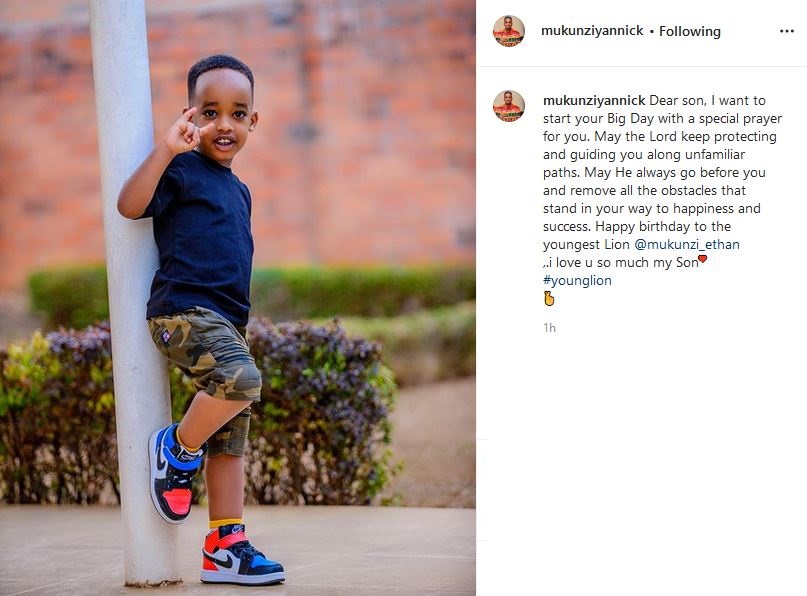Image resolution: width=807 pixels, height=596 pixels.
Task: Open the 1h timestamp under the caption
Action: tap(549, 328)
